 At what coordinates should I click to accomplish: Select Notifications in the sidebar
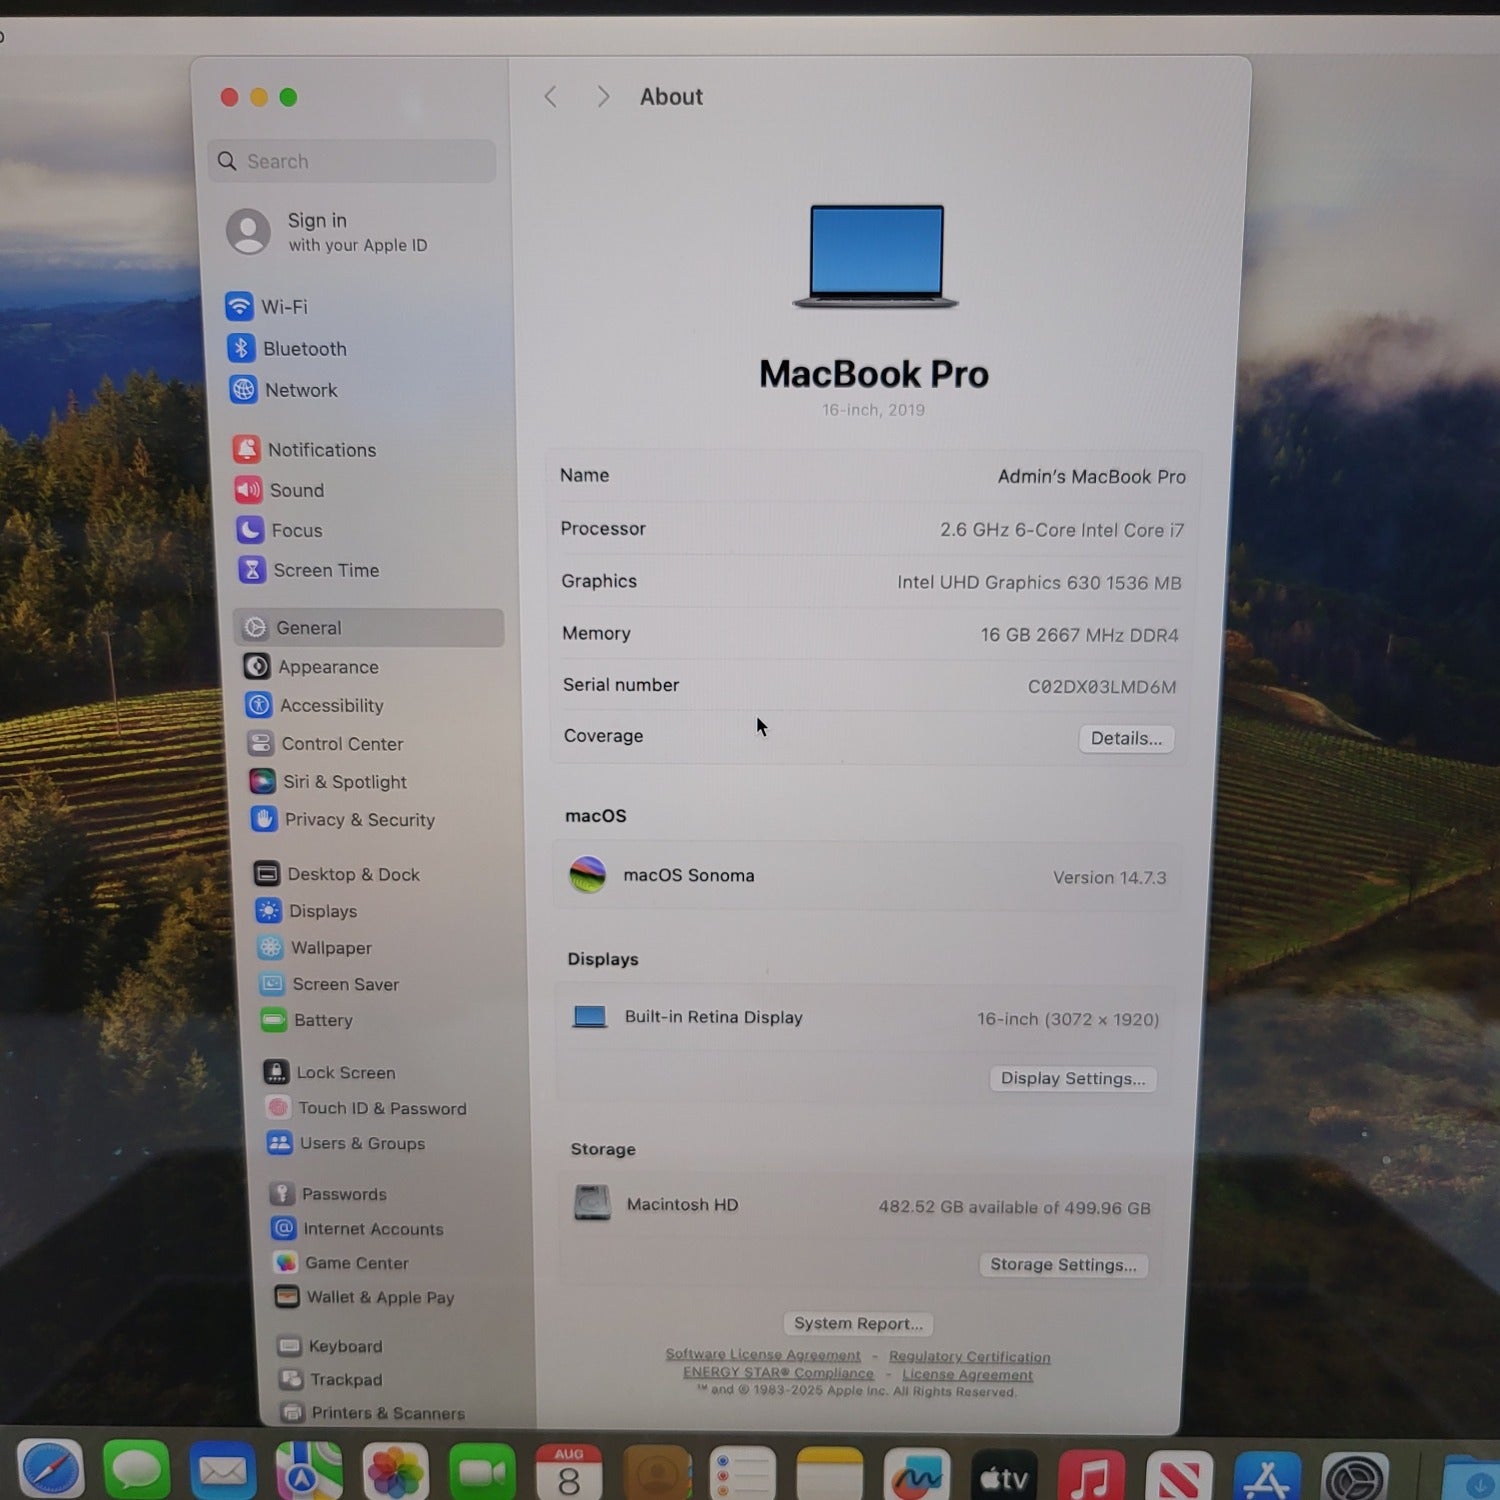tap(305, 450)
